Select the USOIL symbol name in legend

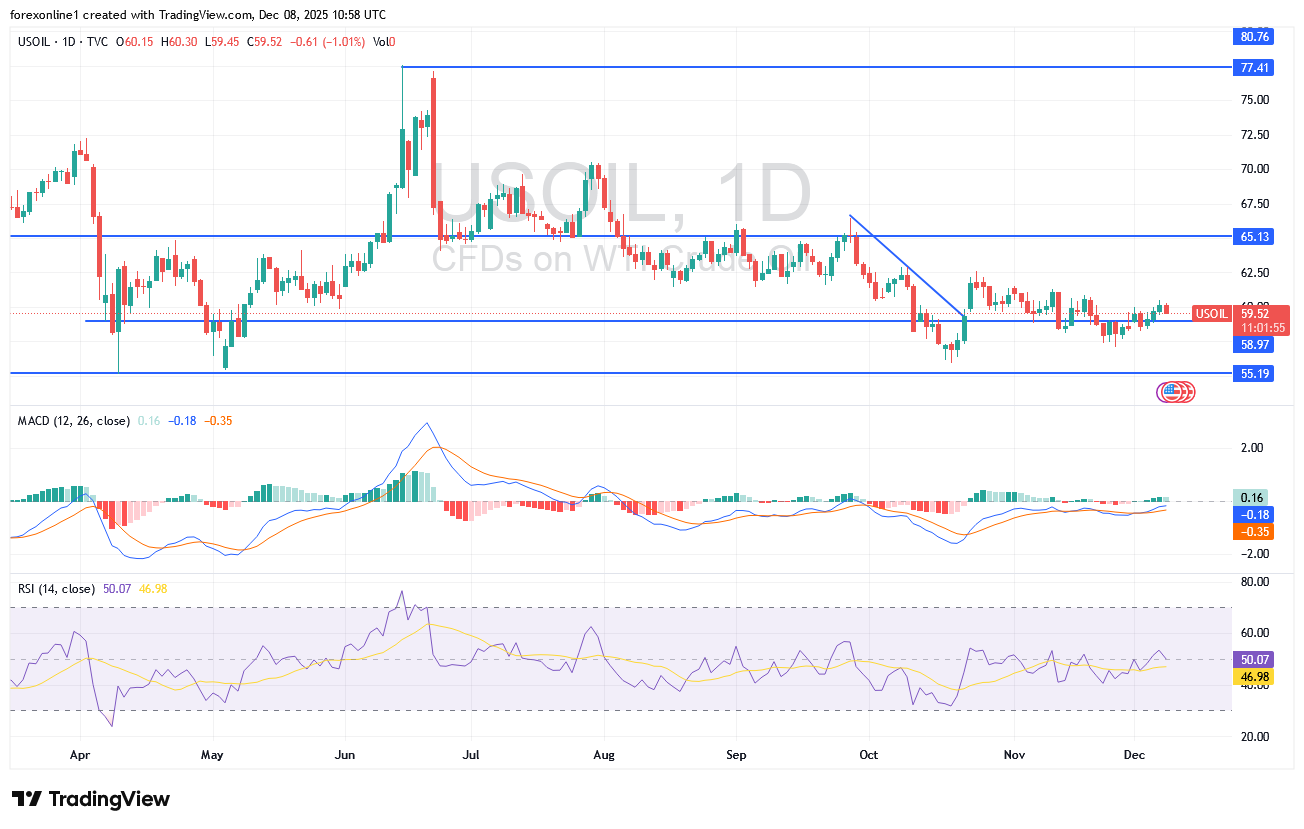[38, 42]
